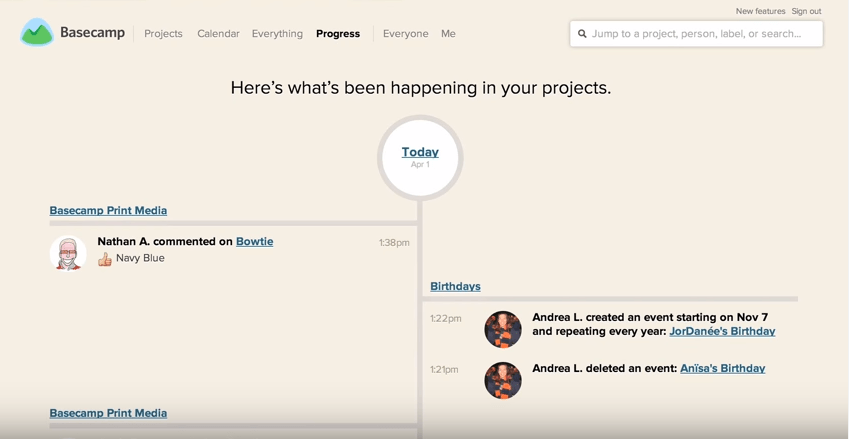The height and width of the screenshot is (439, 849).
Task: Click 'Andrea L. deleted an event' text
Action: [605, 368]
